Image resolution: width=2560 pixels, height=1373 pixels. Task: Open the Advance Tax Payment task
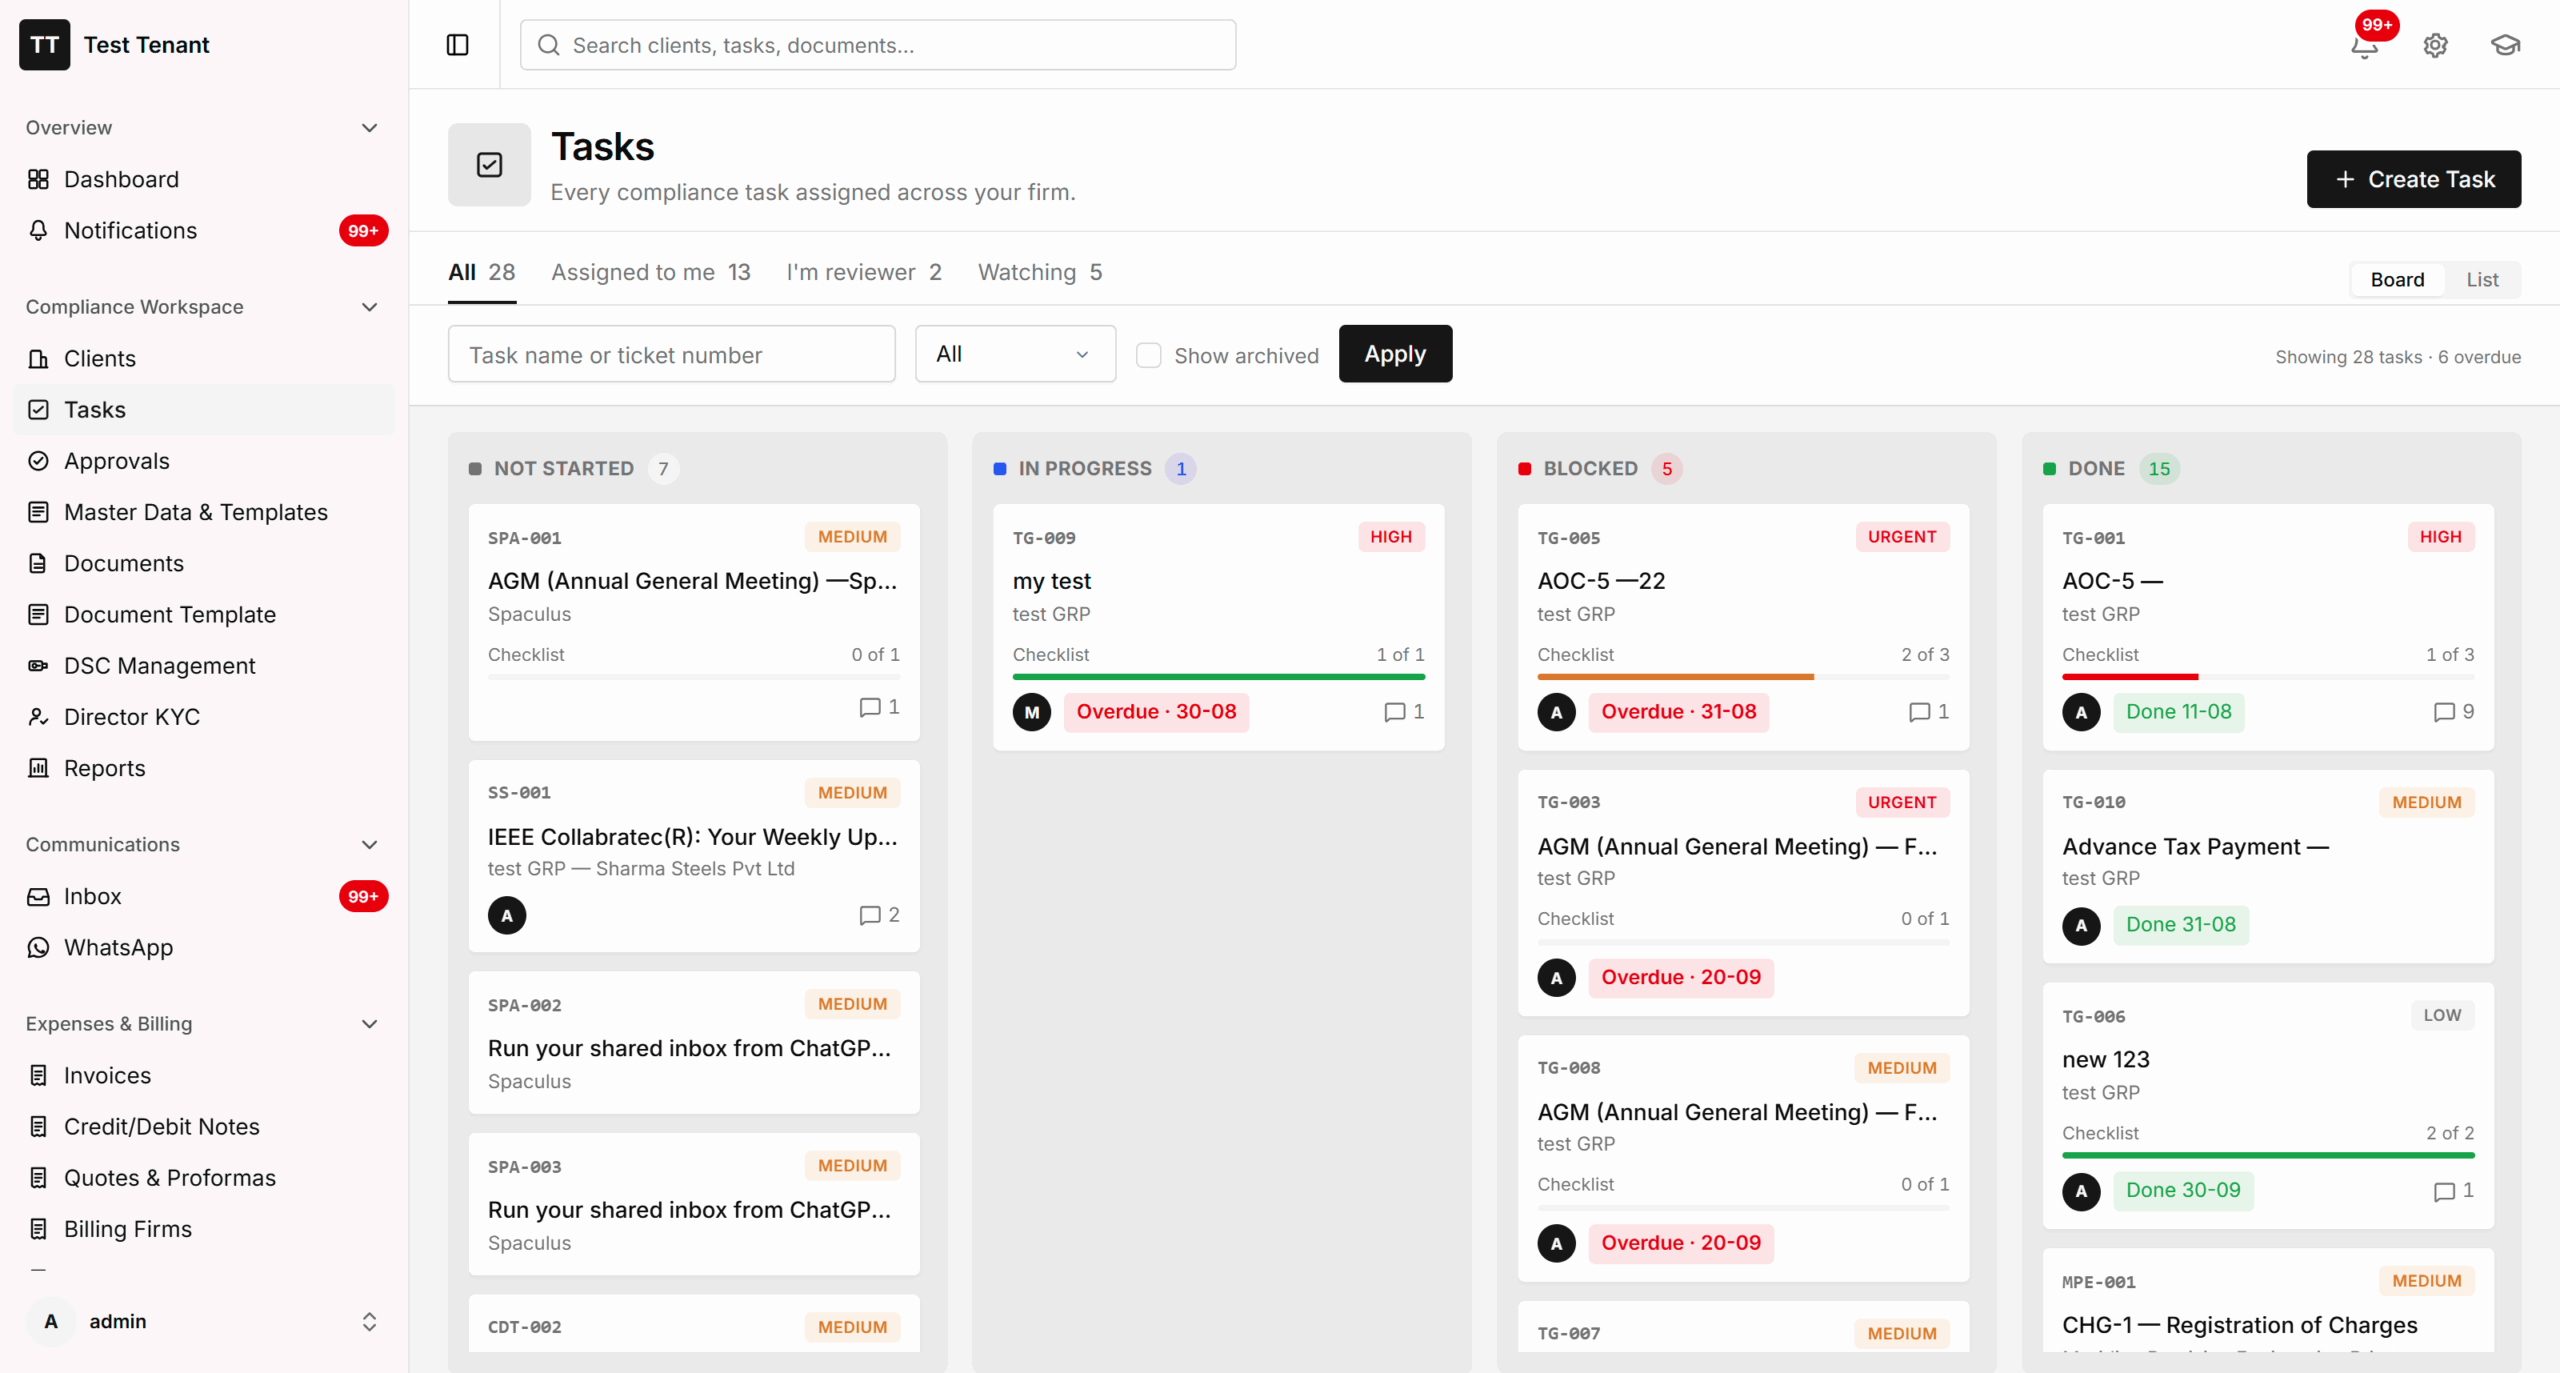[2267, 866]
